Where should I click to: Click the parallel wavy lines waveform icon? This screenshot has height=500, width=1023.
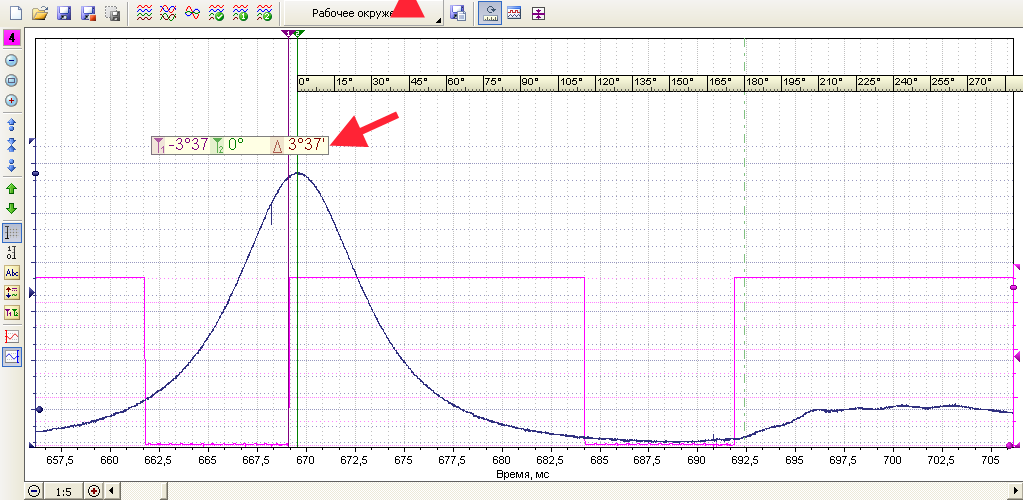[x=144, y=12]
